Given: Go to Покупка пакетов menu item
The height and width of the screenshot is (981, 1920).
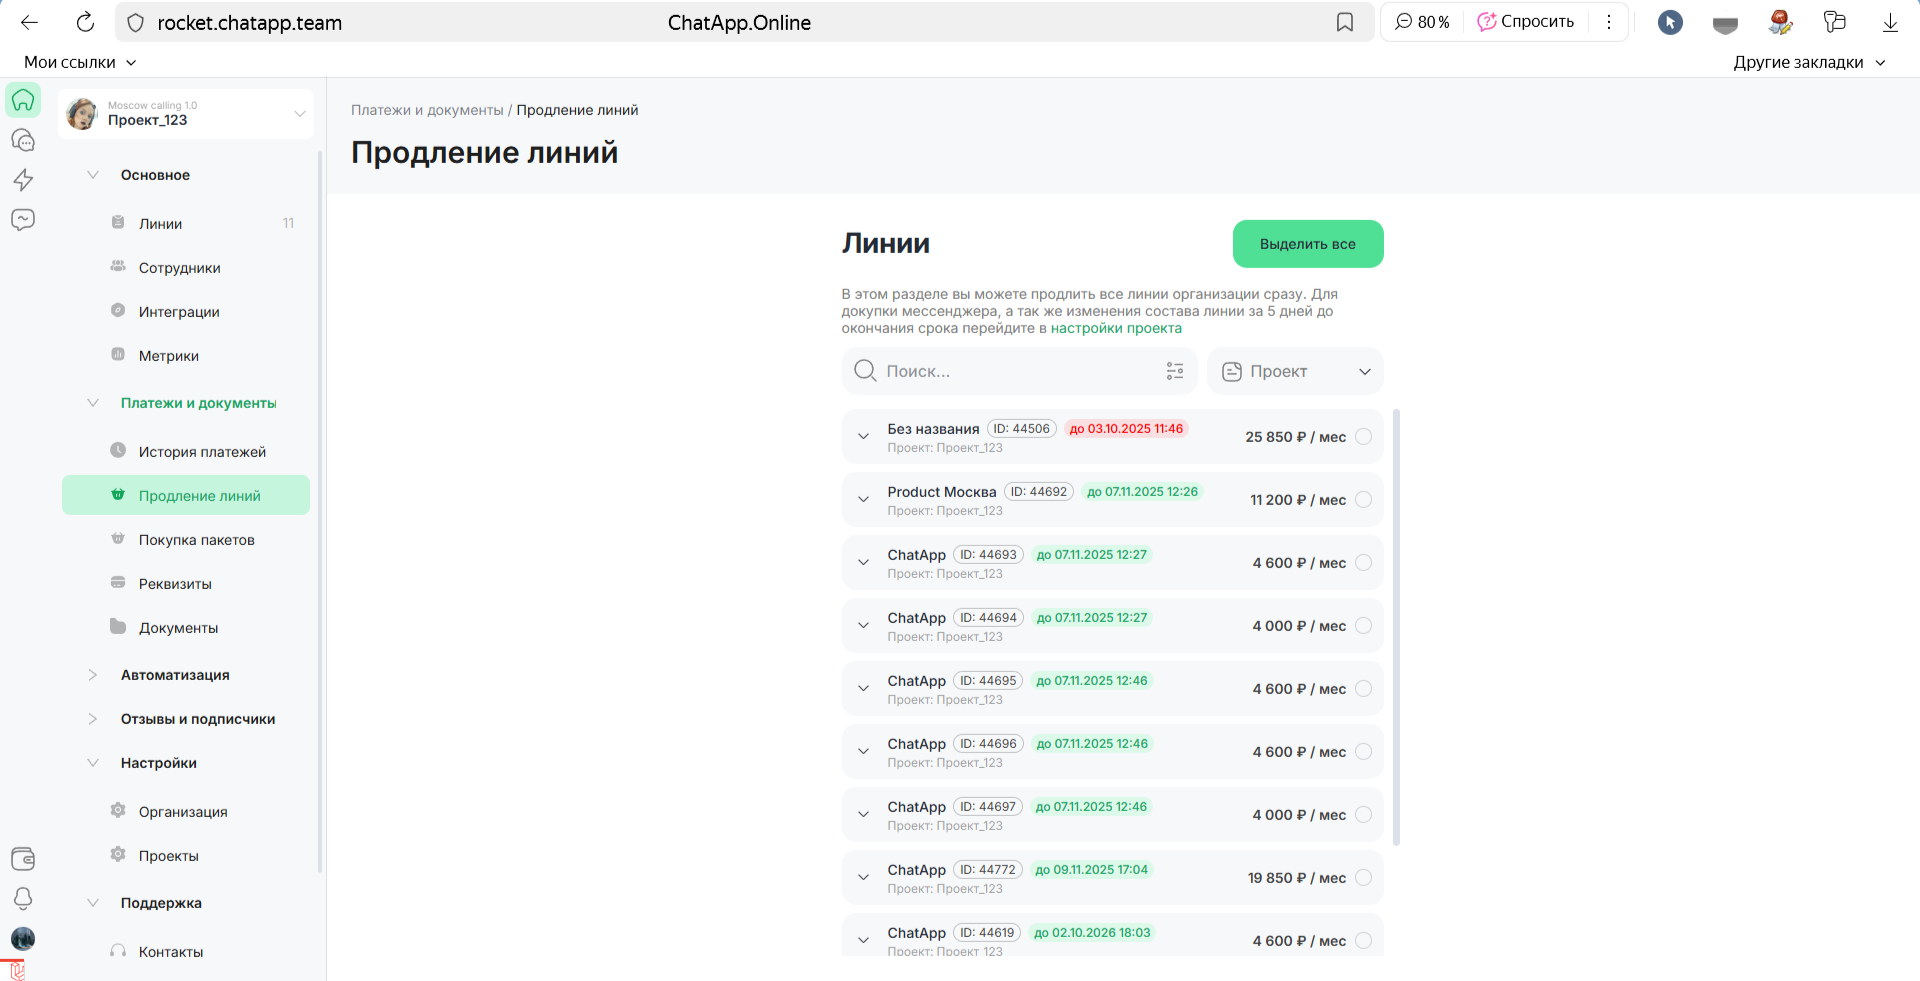Looking at the screenshot, I should [196, 540].
